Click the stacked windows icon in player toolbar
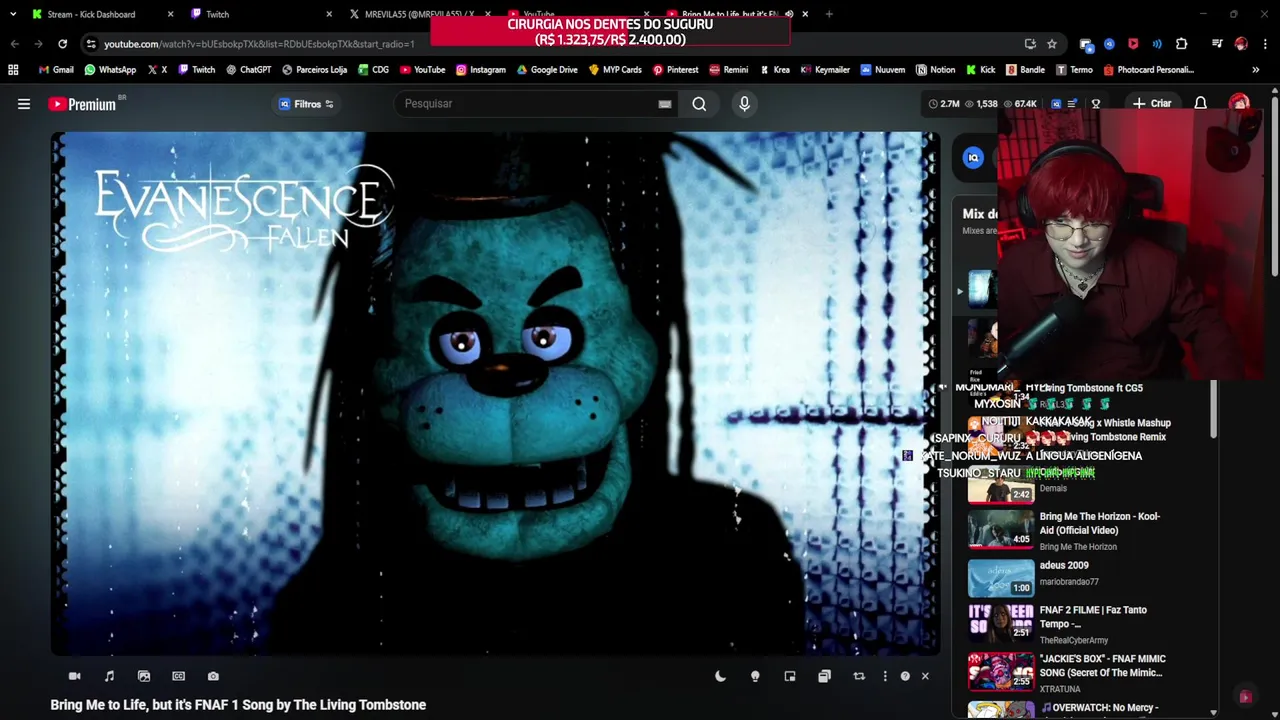This screenshot has height=720, width=1280. click(x=824, y=677)
